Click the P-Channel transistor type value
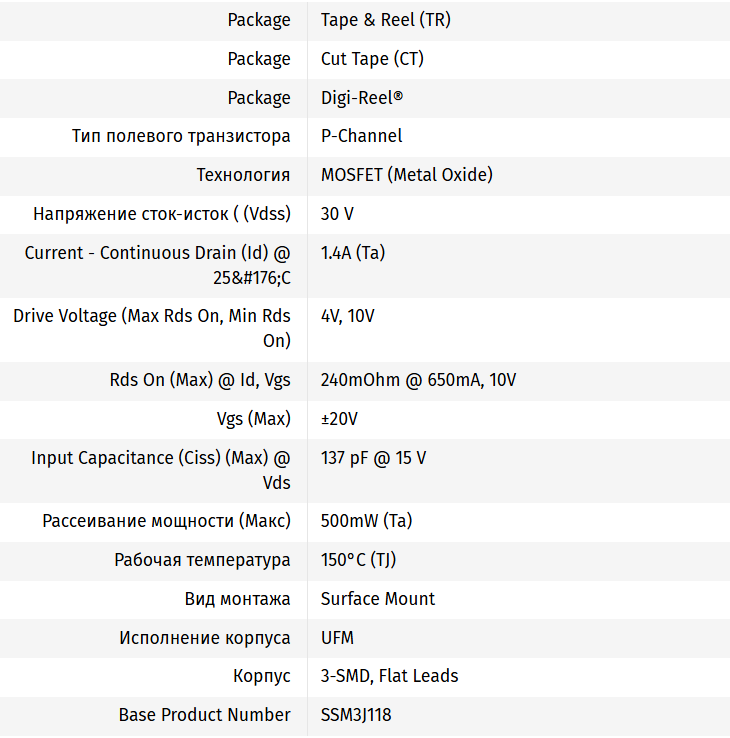730x738 pixels. [x=361, y=136]
